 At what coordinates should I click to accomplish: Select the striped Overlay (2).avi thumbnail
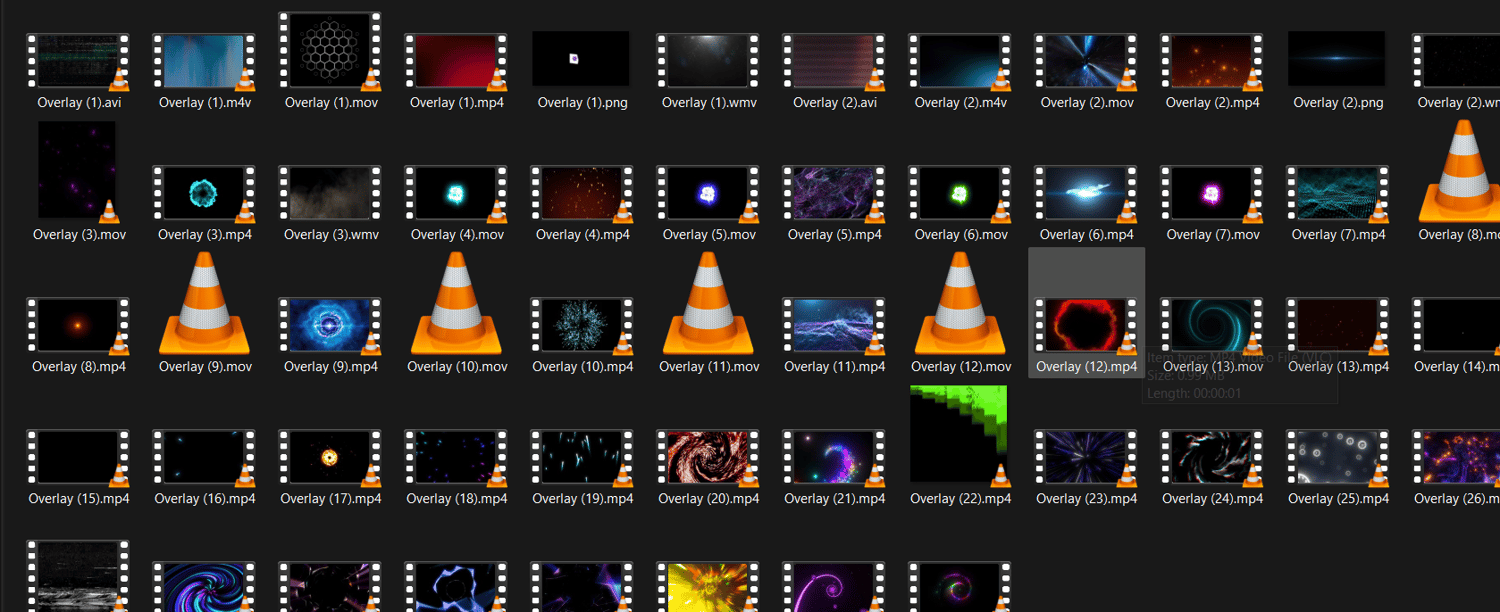[834, 62]
